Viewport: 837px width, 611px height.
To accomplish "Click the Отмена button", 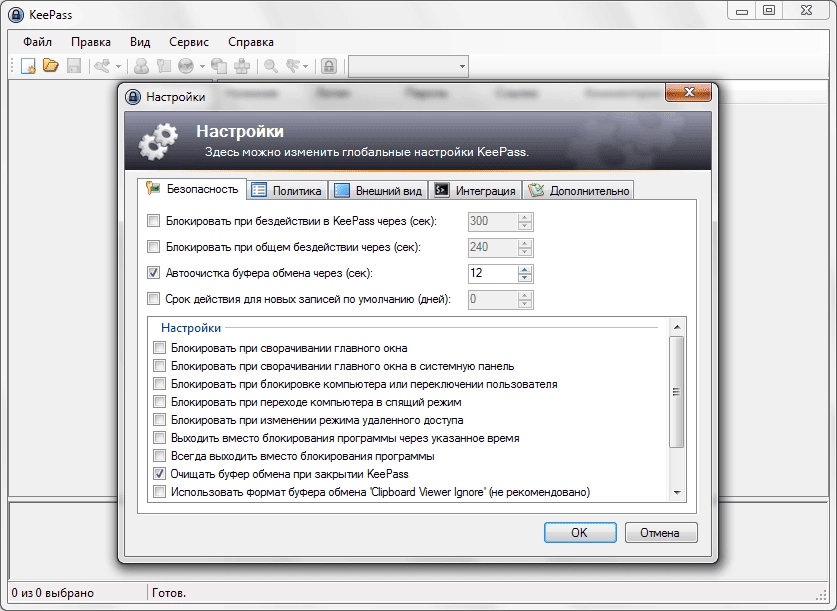I will (661, 533).
